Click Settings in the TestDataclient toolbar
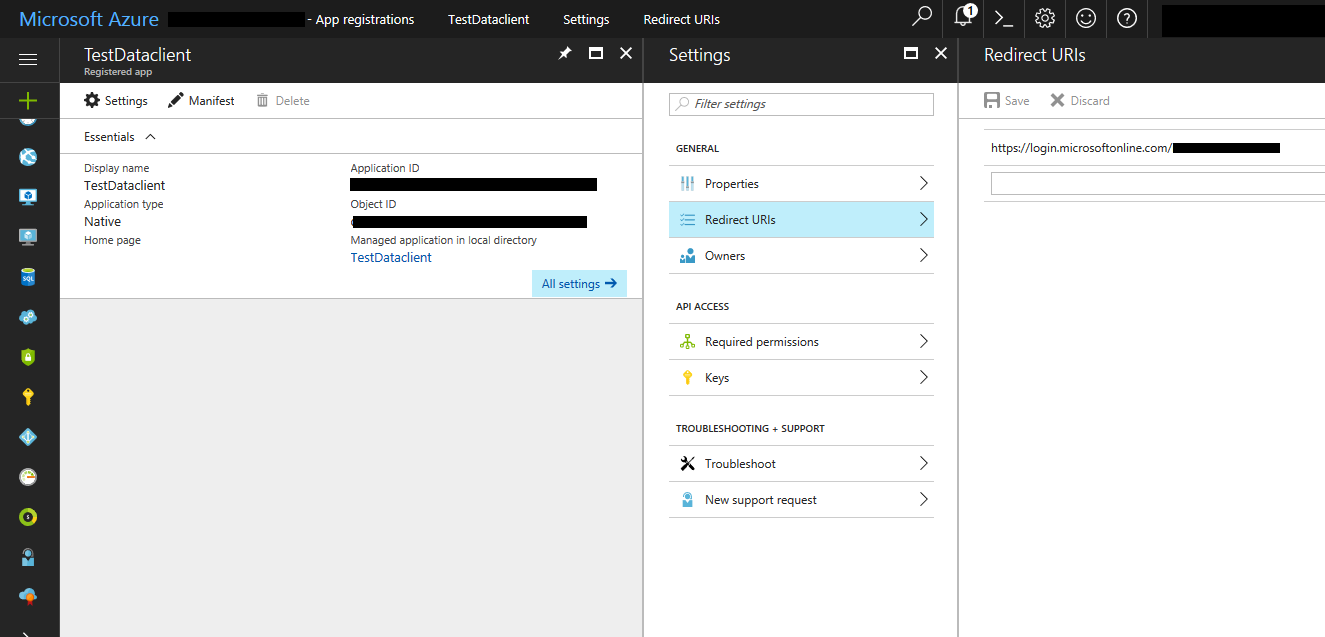The height and width of the screenshot is (637, 1325). 116,100
